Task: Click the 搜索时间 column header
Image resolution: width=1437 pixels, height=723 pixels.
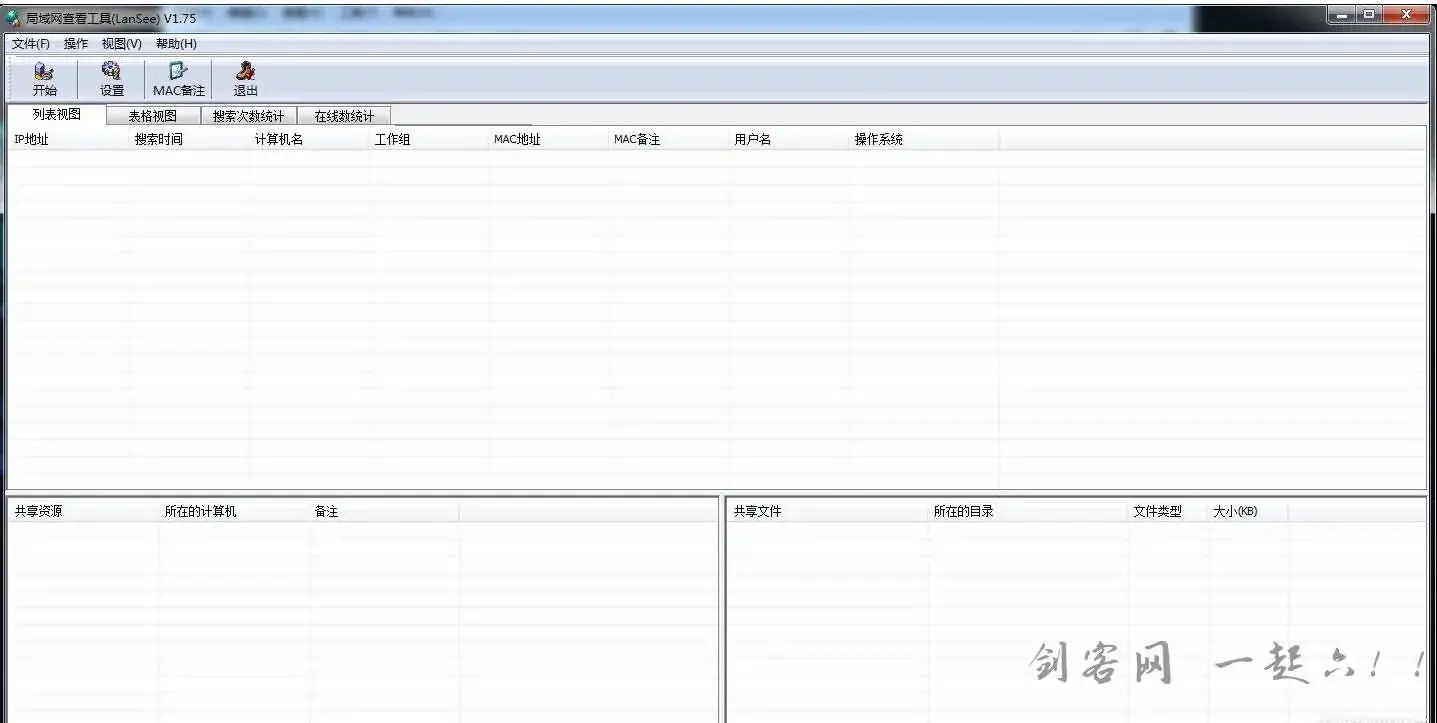Action: pos(190,139)
